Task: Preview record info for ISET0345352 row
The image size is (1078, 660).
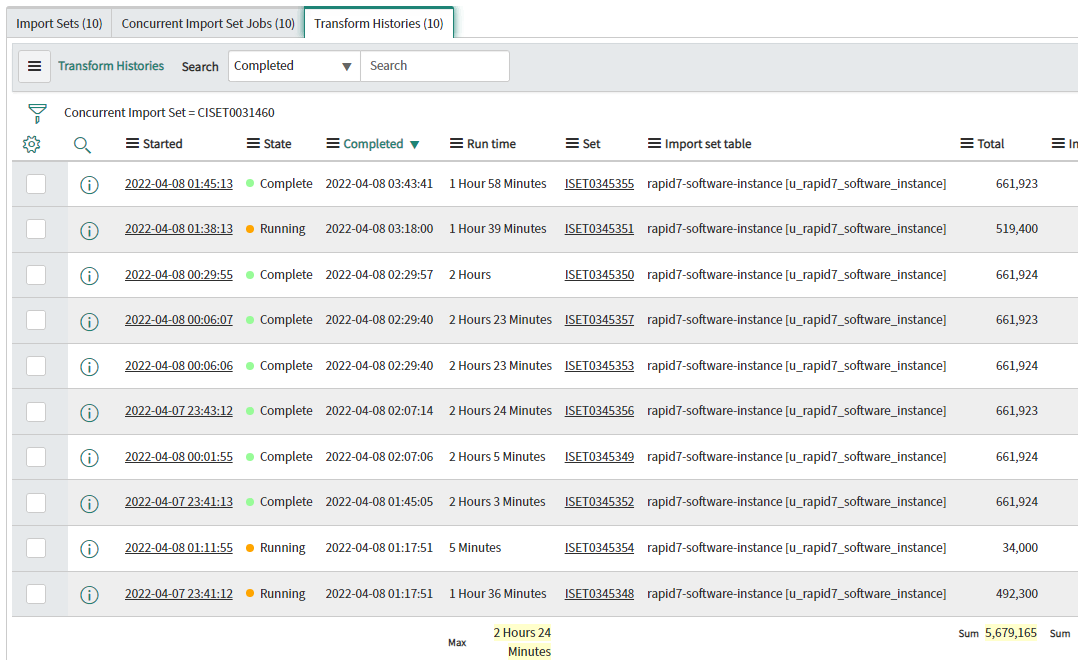Action: (89, 503)
